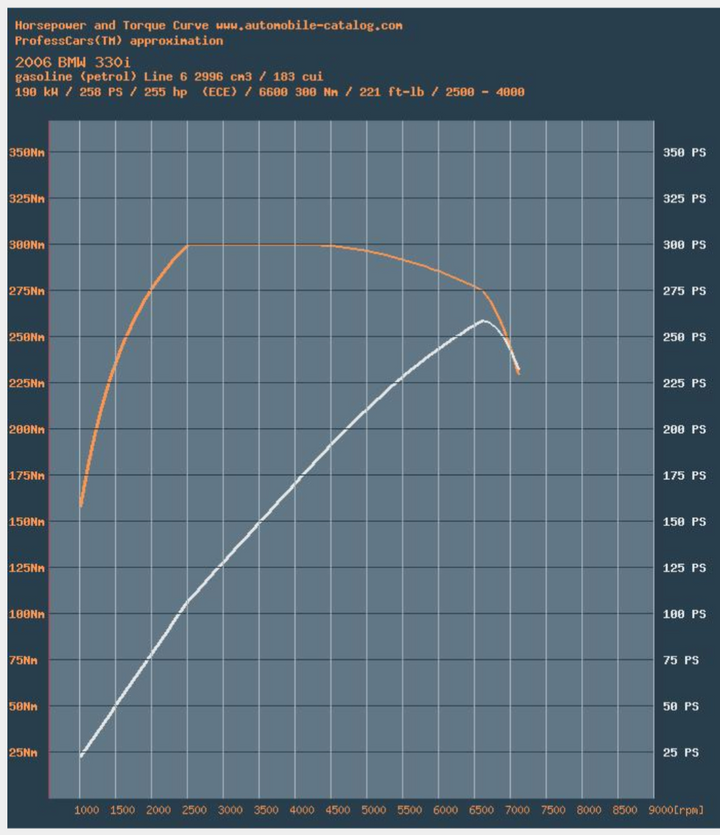Click the 250 PS label on the right axis
The image size is (720, 835).
point(684,337)
